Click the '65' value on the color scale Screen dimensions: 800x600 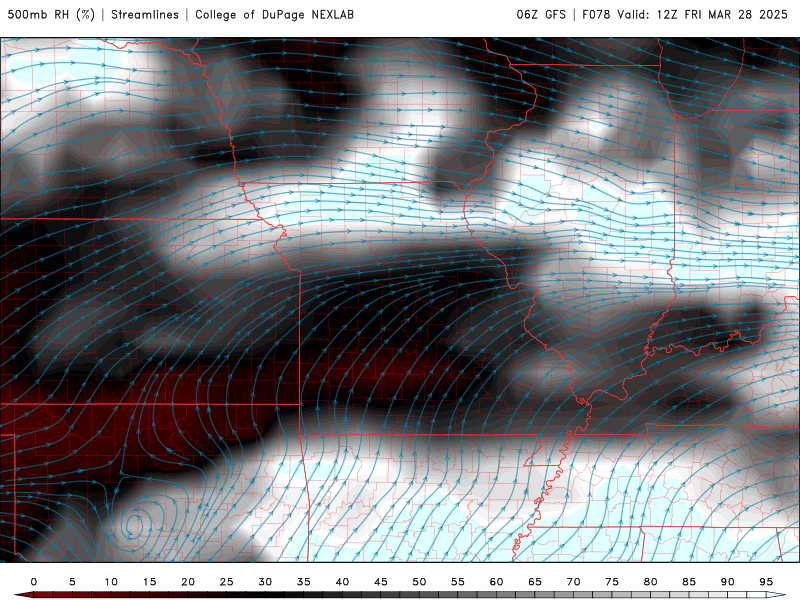(x=535, y=582)
